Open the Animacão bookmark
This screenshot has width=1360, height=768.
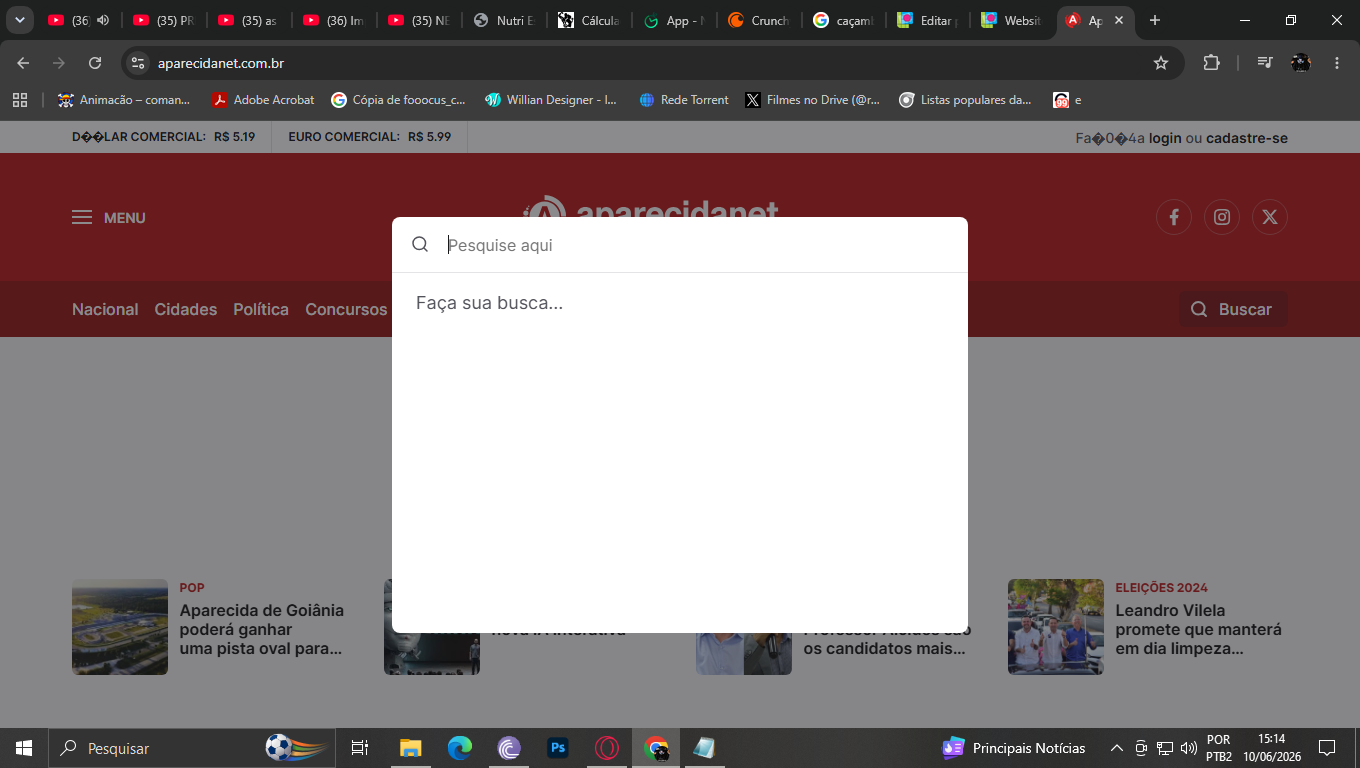(x=124, y=100)
